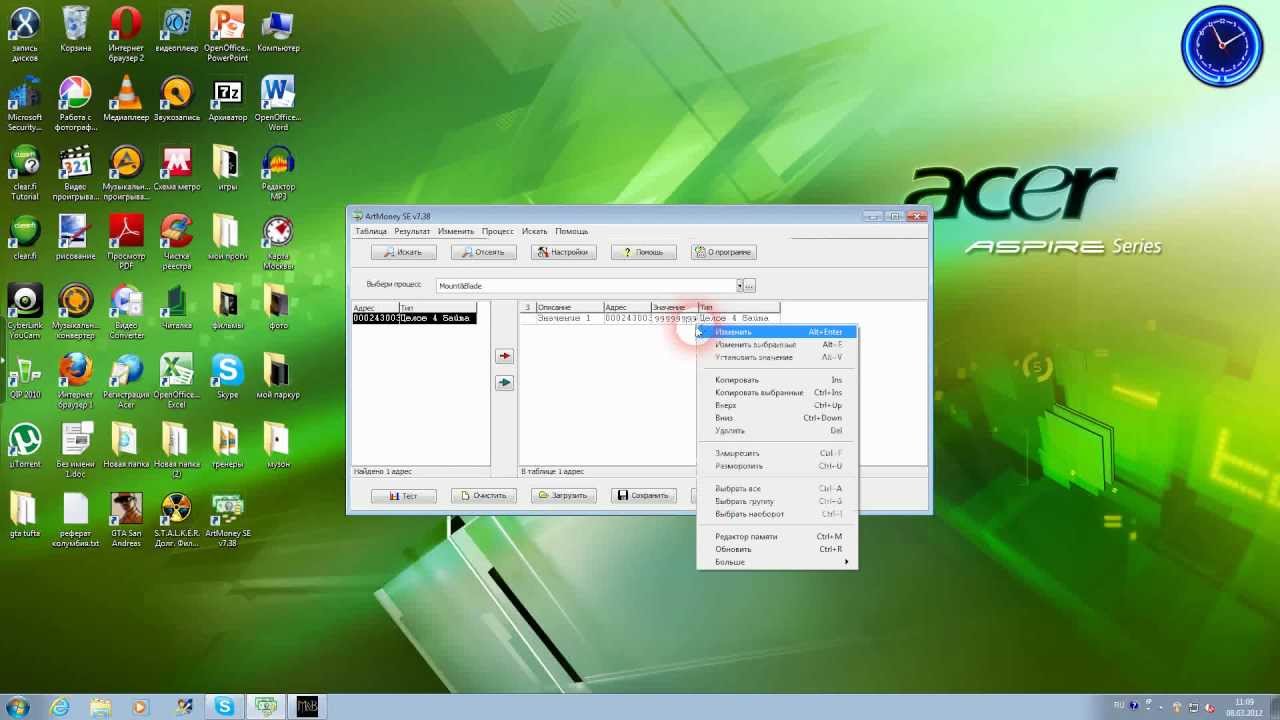Open the S.T.A.L.K.E.R. desktop icon

pos(177,519)
